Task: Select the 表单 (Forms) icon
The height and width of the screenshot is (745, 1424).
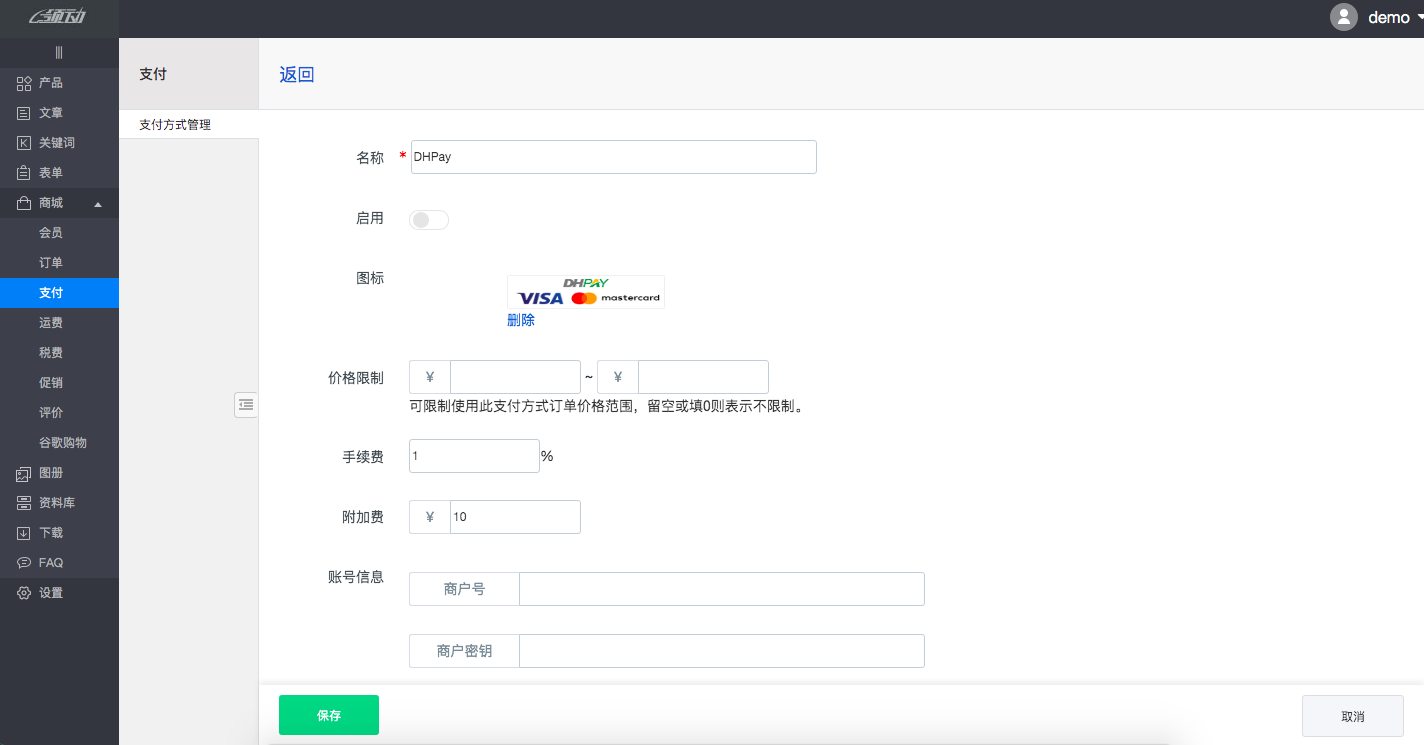Action: click(24, 173)
